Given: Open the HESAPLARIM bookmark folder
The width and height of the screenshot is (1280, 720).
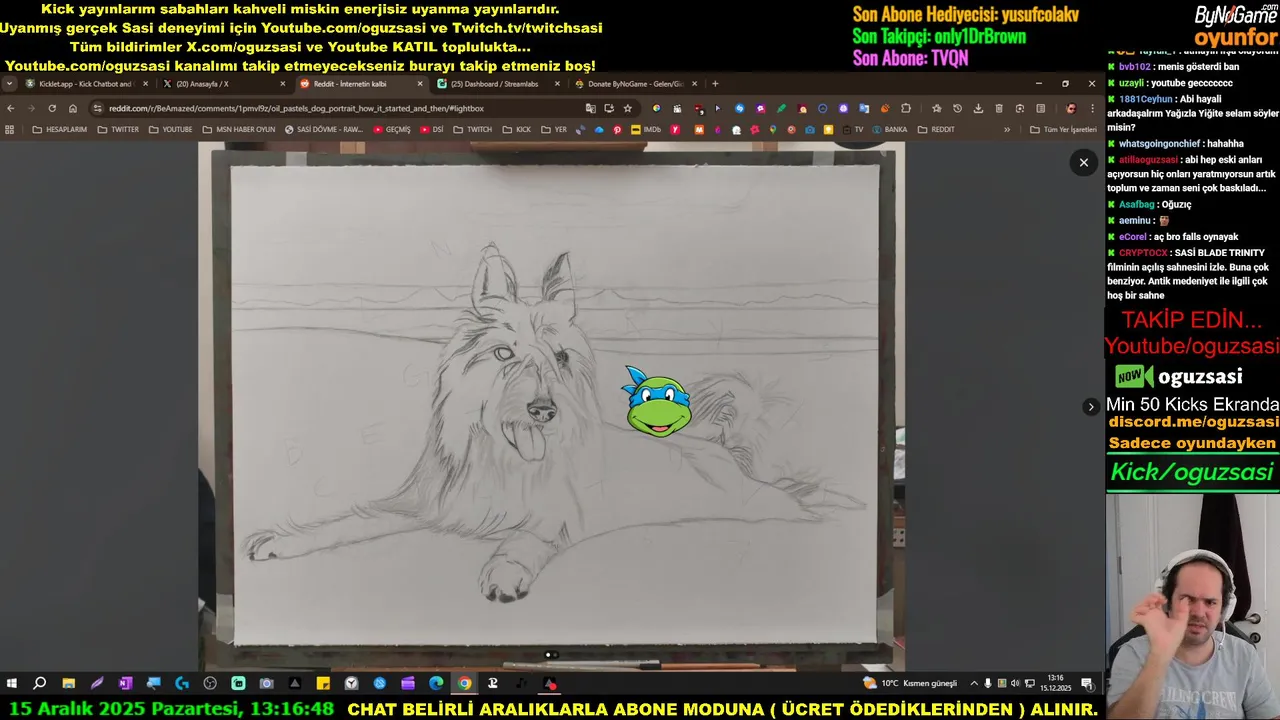Looking at the screenshot, I should [x=59, y=129].
